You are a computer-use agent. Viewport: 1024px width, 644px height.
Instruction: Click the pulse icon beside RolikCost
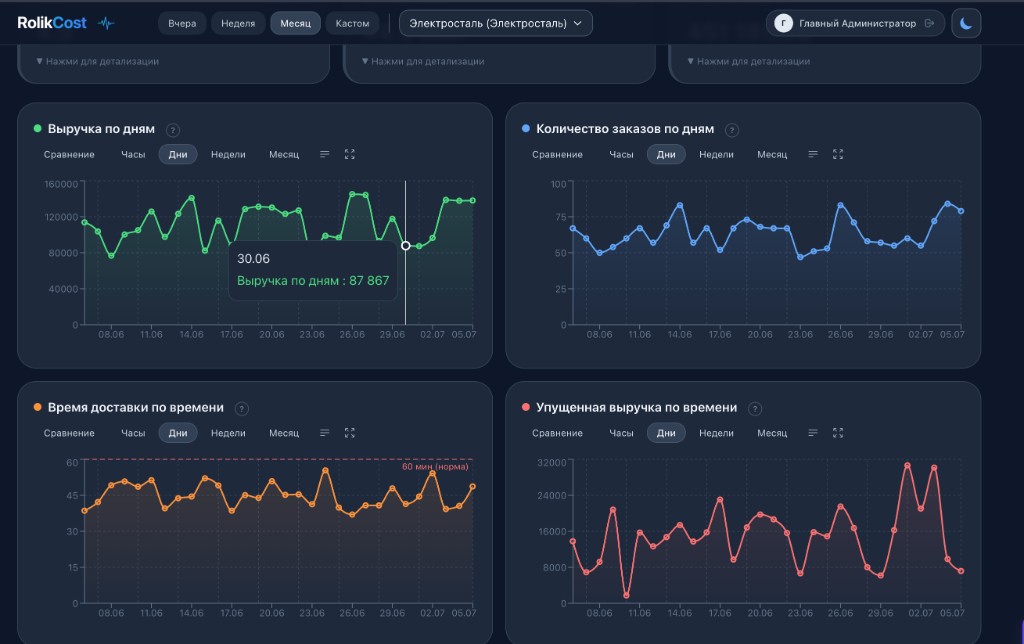106,24
